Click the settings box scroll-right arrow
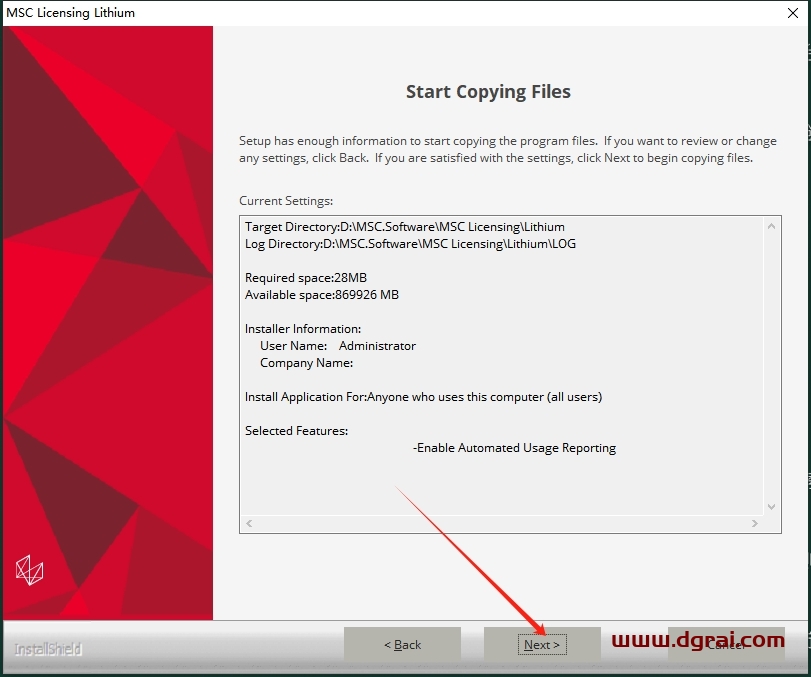The height and width of the screenshot is (677, 811). tap(755, 523)
